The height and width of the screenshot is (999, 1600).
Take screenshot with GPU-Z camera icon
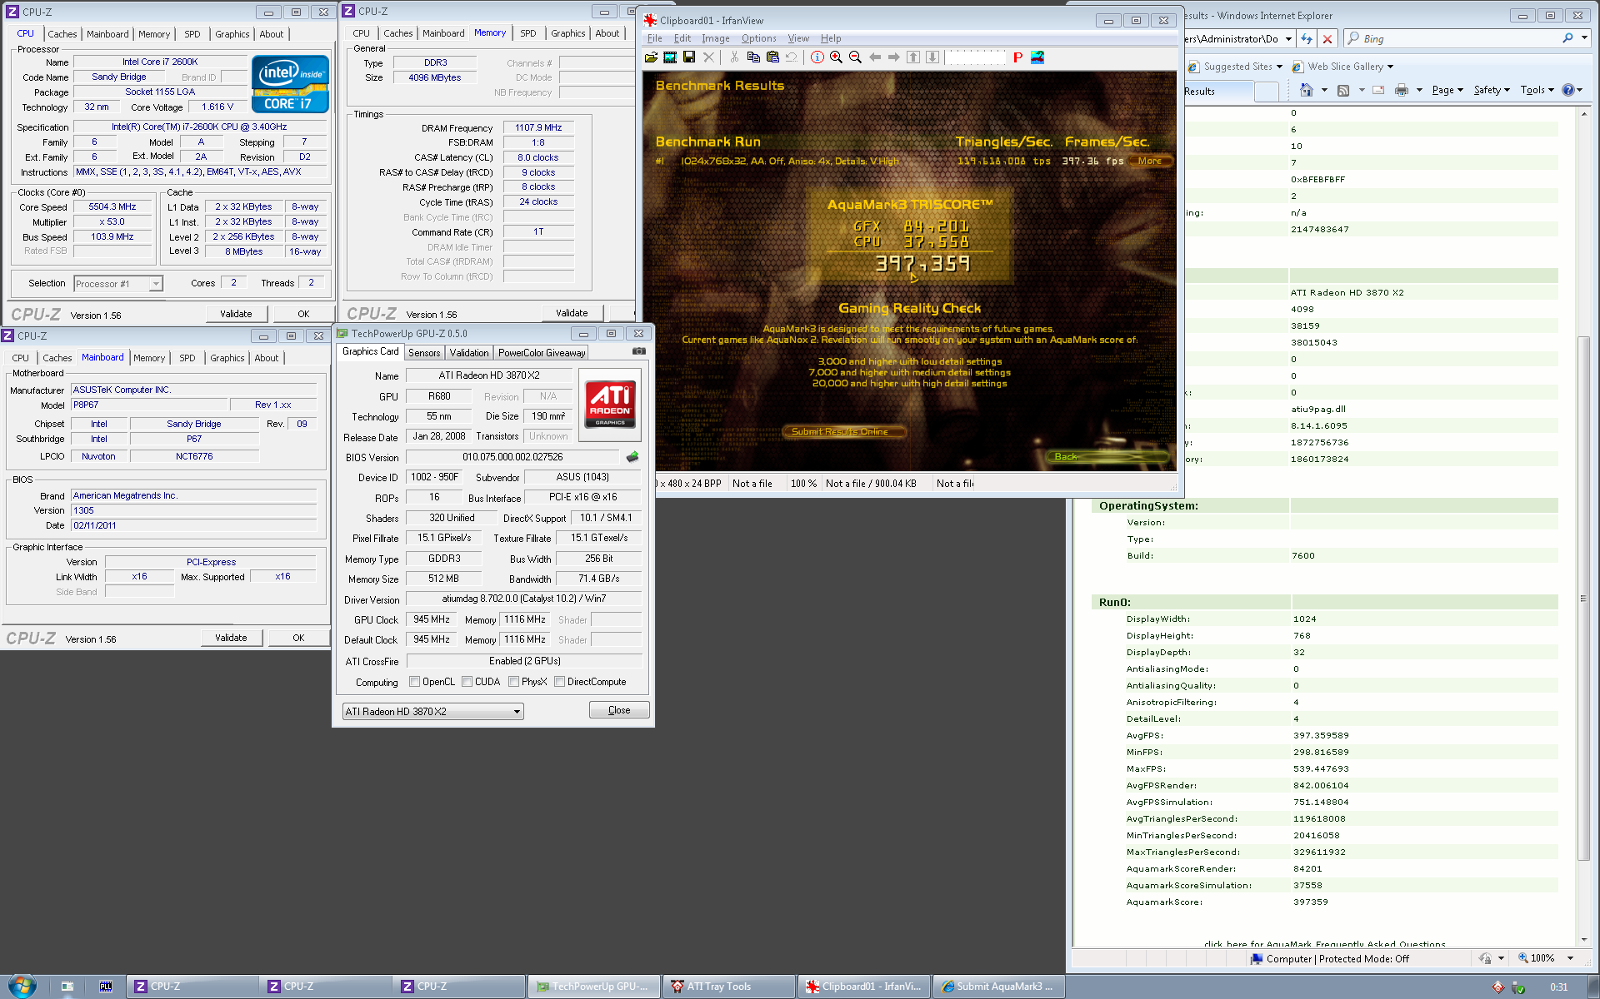click(639, 351)
